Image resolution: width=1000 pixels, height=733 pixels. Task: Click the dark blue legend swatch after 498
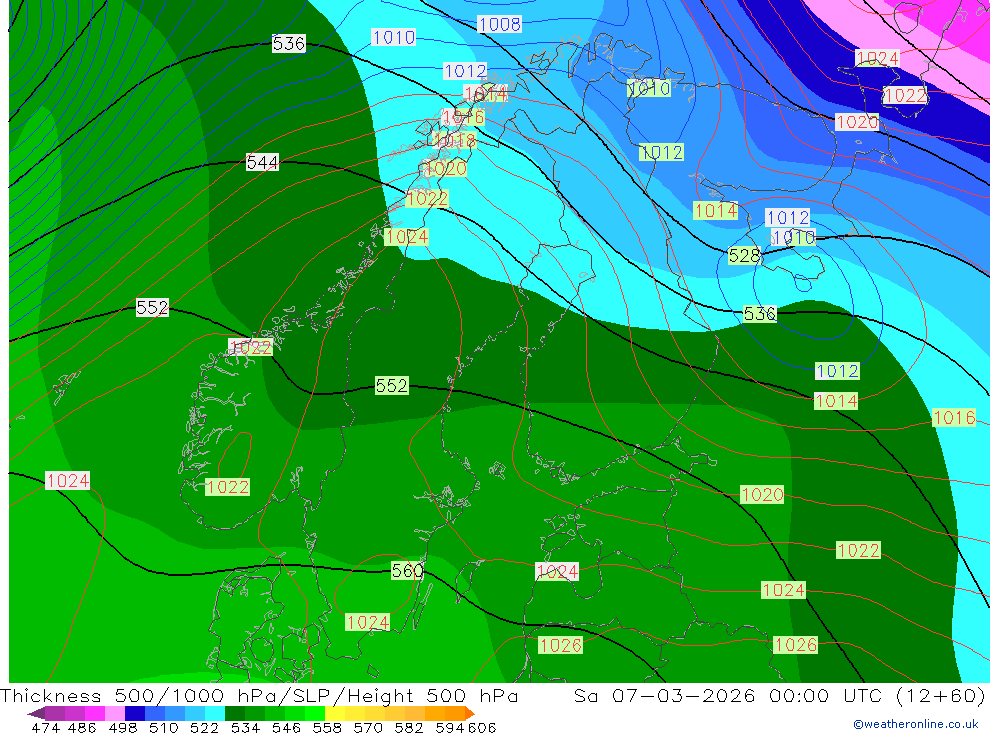click(135, 713)
